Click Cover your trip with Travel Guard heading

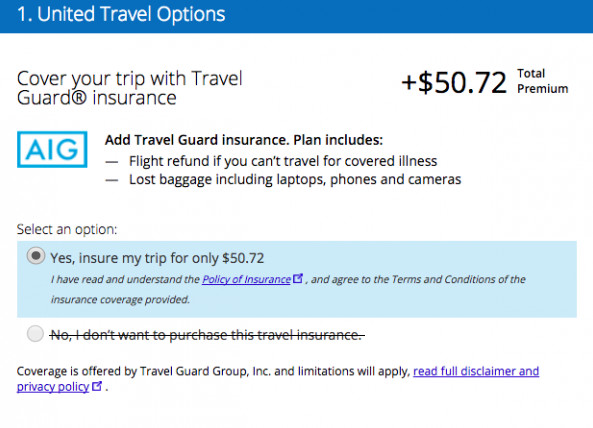click(x=129, y=88)
